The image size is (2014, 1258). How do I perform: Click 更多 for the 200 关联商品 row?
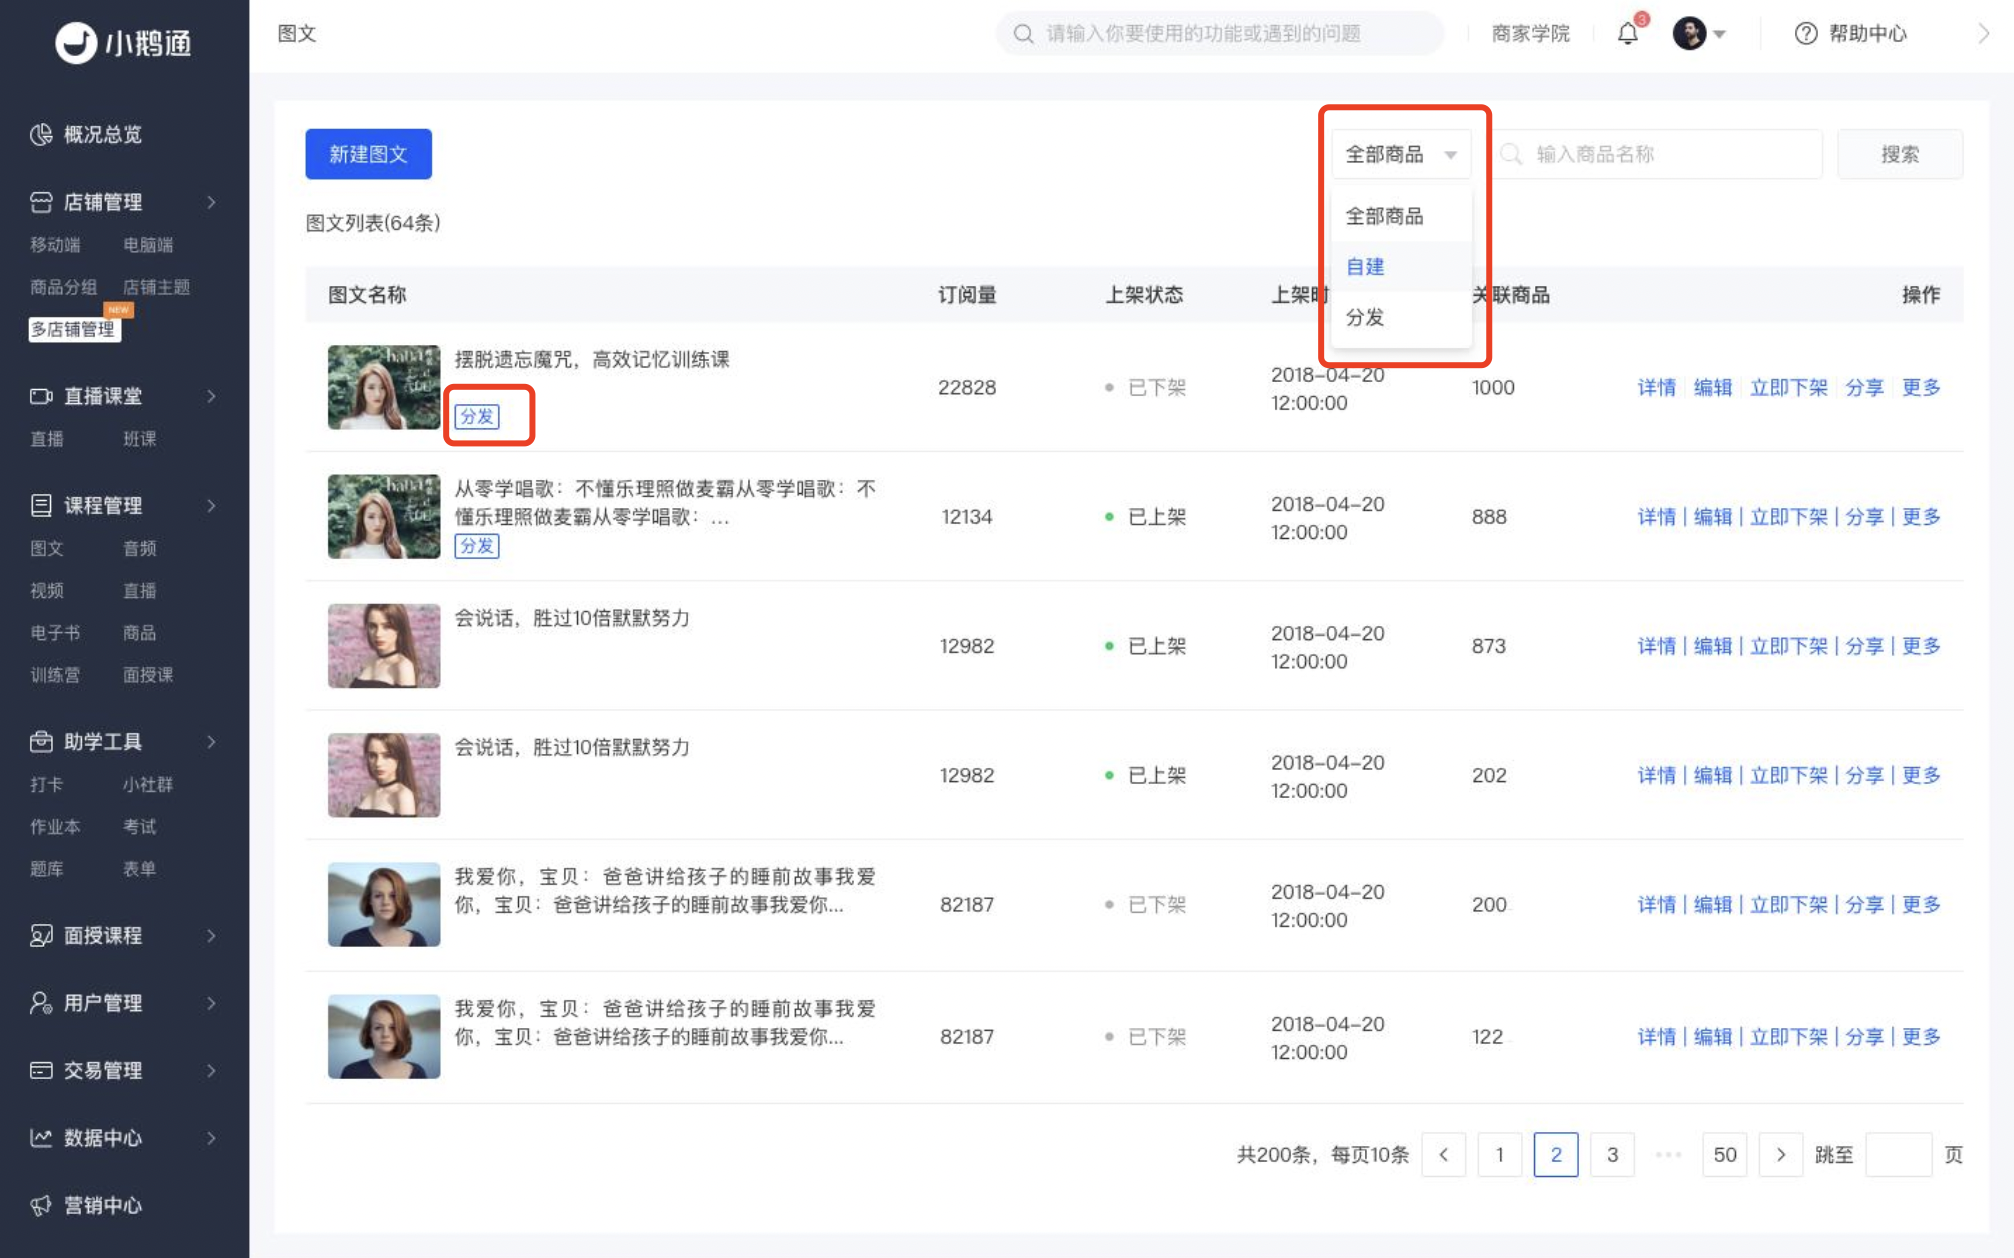tap(1920, 904)
